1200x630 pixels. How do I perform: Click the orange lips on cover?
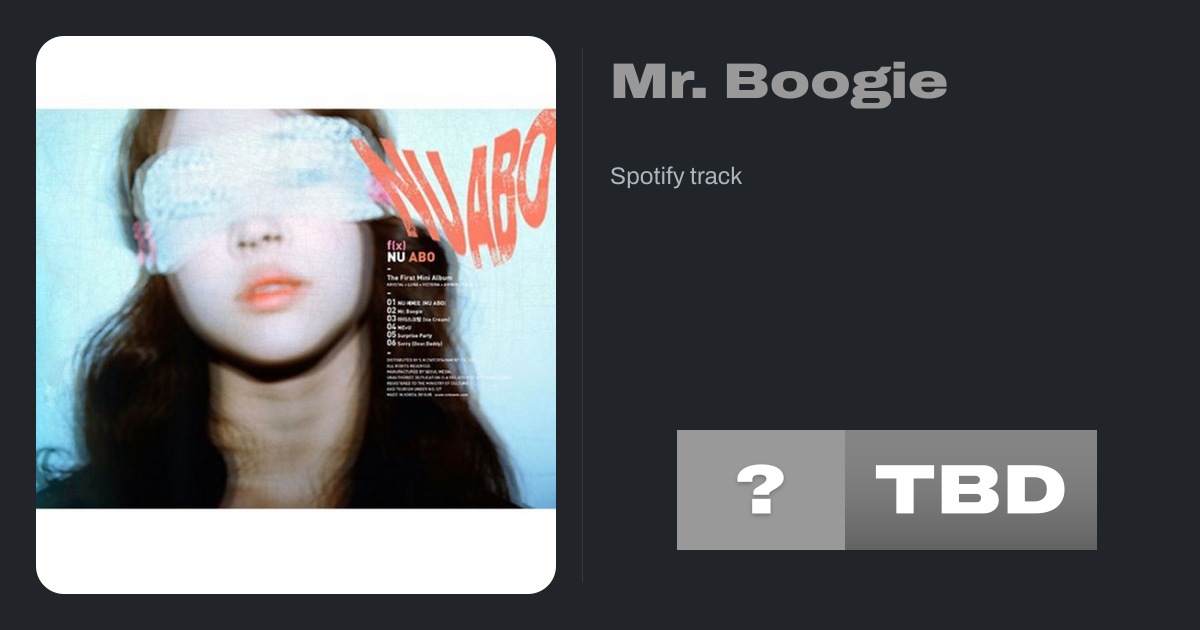click(271, 291)
